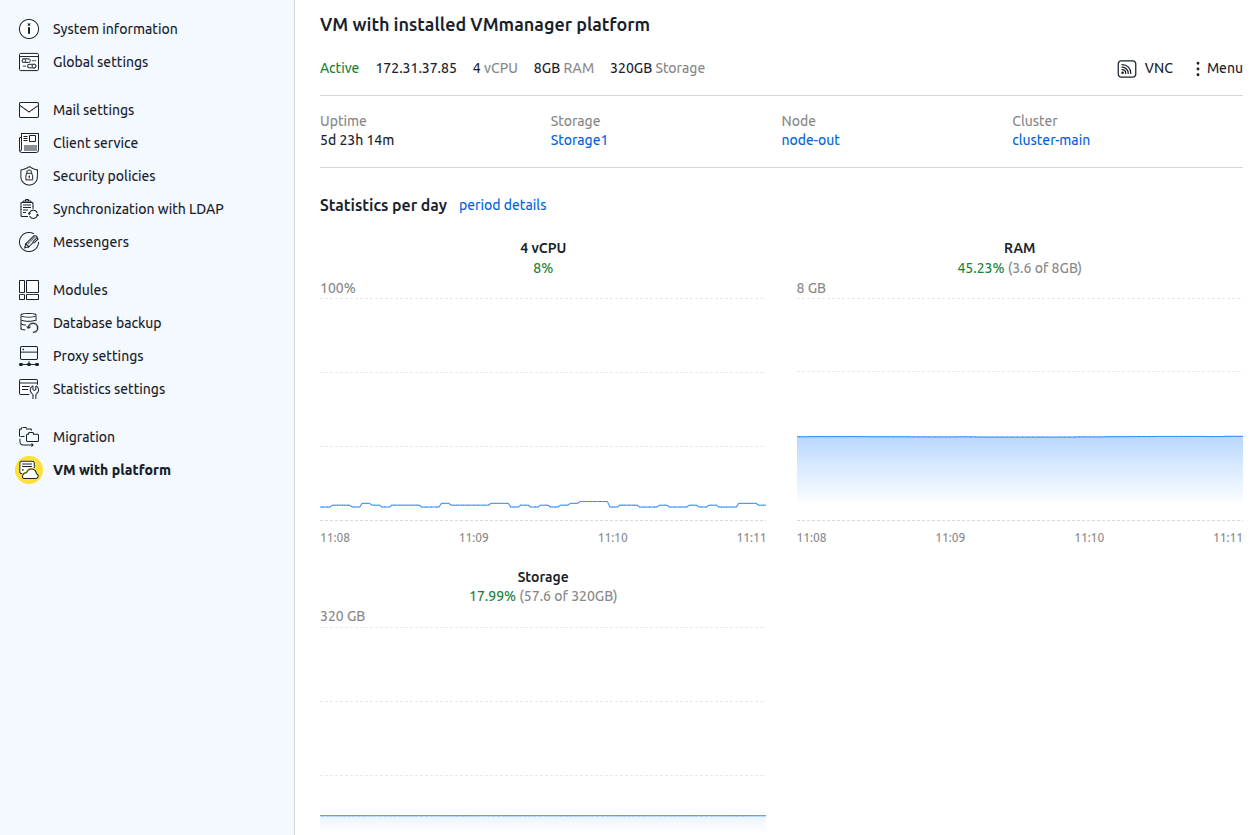Screen dimensions: 1257x835
Task: Open Proxy settings page
Action: (98, 356)
